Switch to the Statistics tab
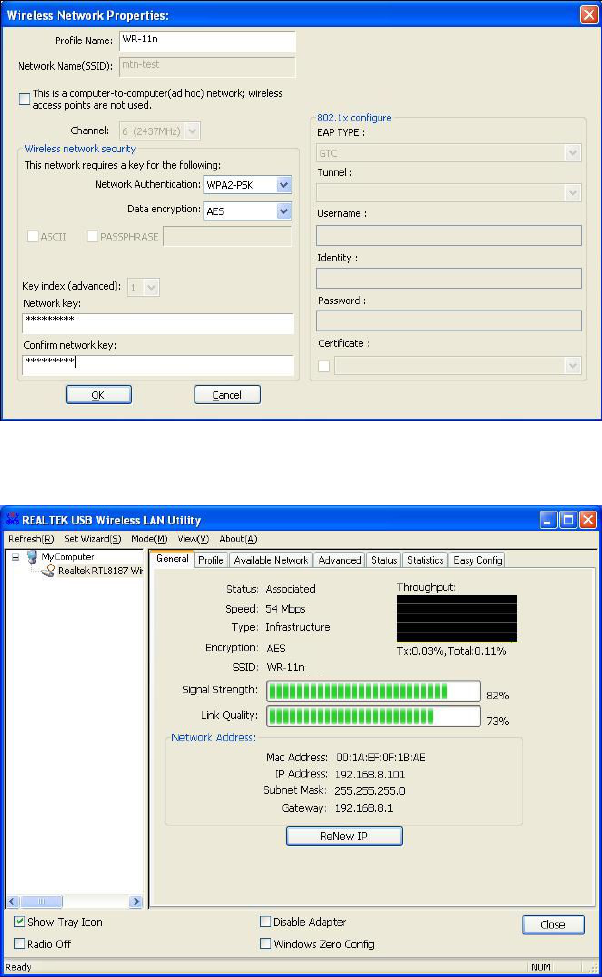The width and height of the screenshot is (602, 977). pos(425,560)
